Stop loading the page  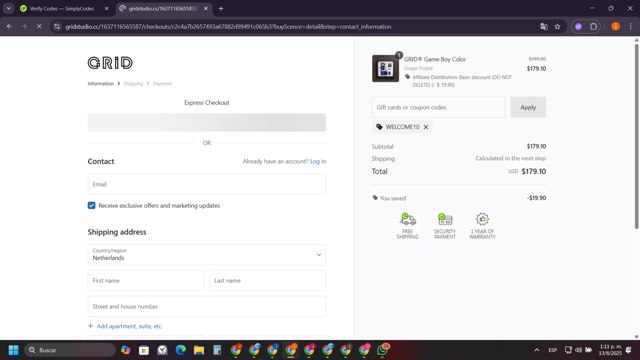pyautogui.click(x=39, y=27)
